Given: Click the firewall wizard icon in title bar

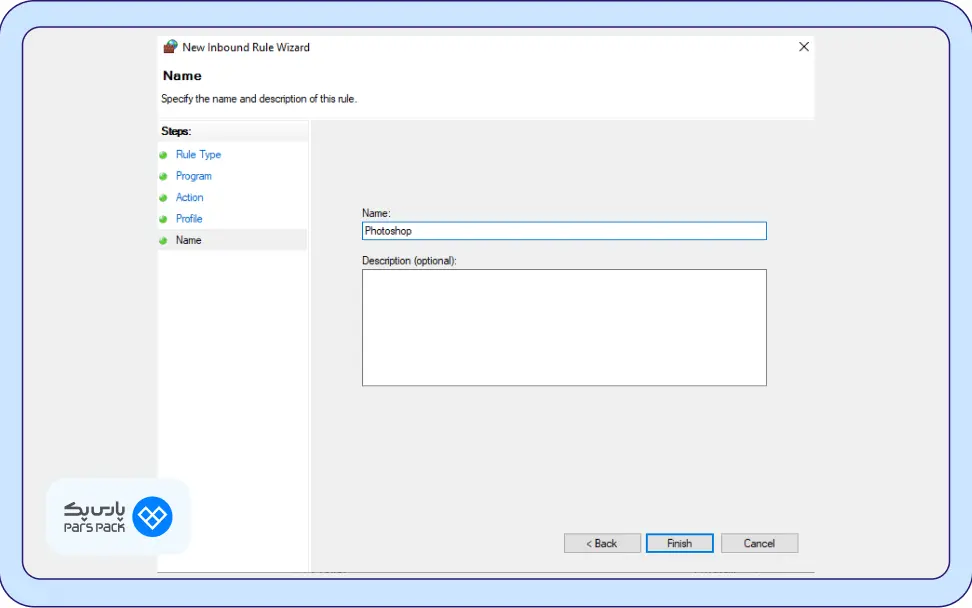Looking at the screenshot, I should click(x=170, y=47).
